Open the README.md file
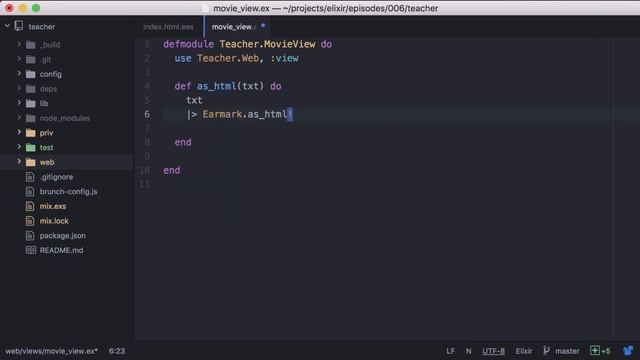 [61, 251]
